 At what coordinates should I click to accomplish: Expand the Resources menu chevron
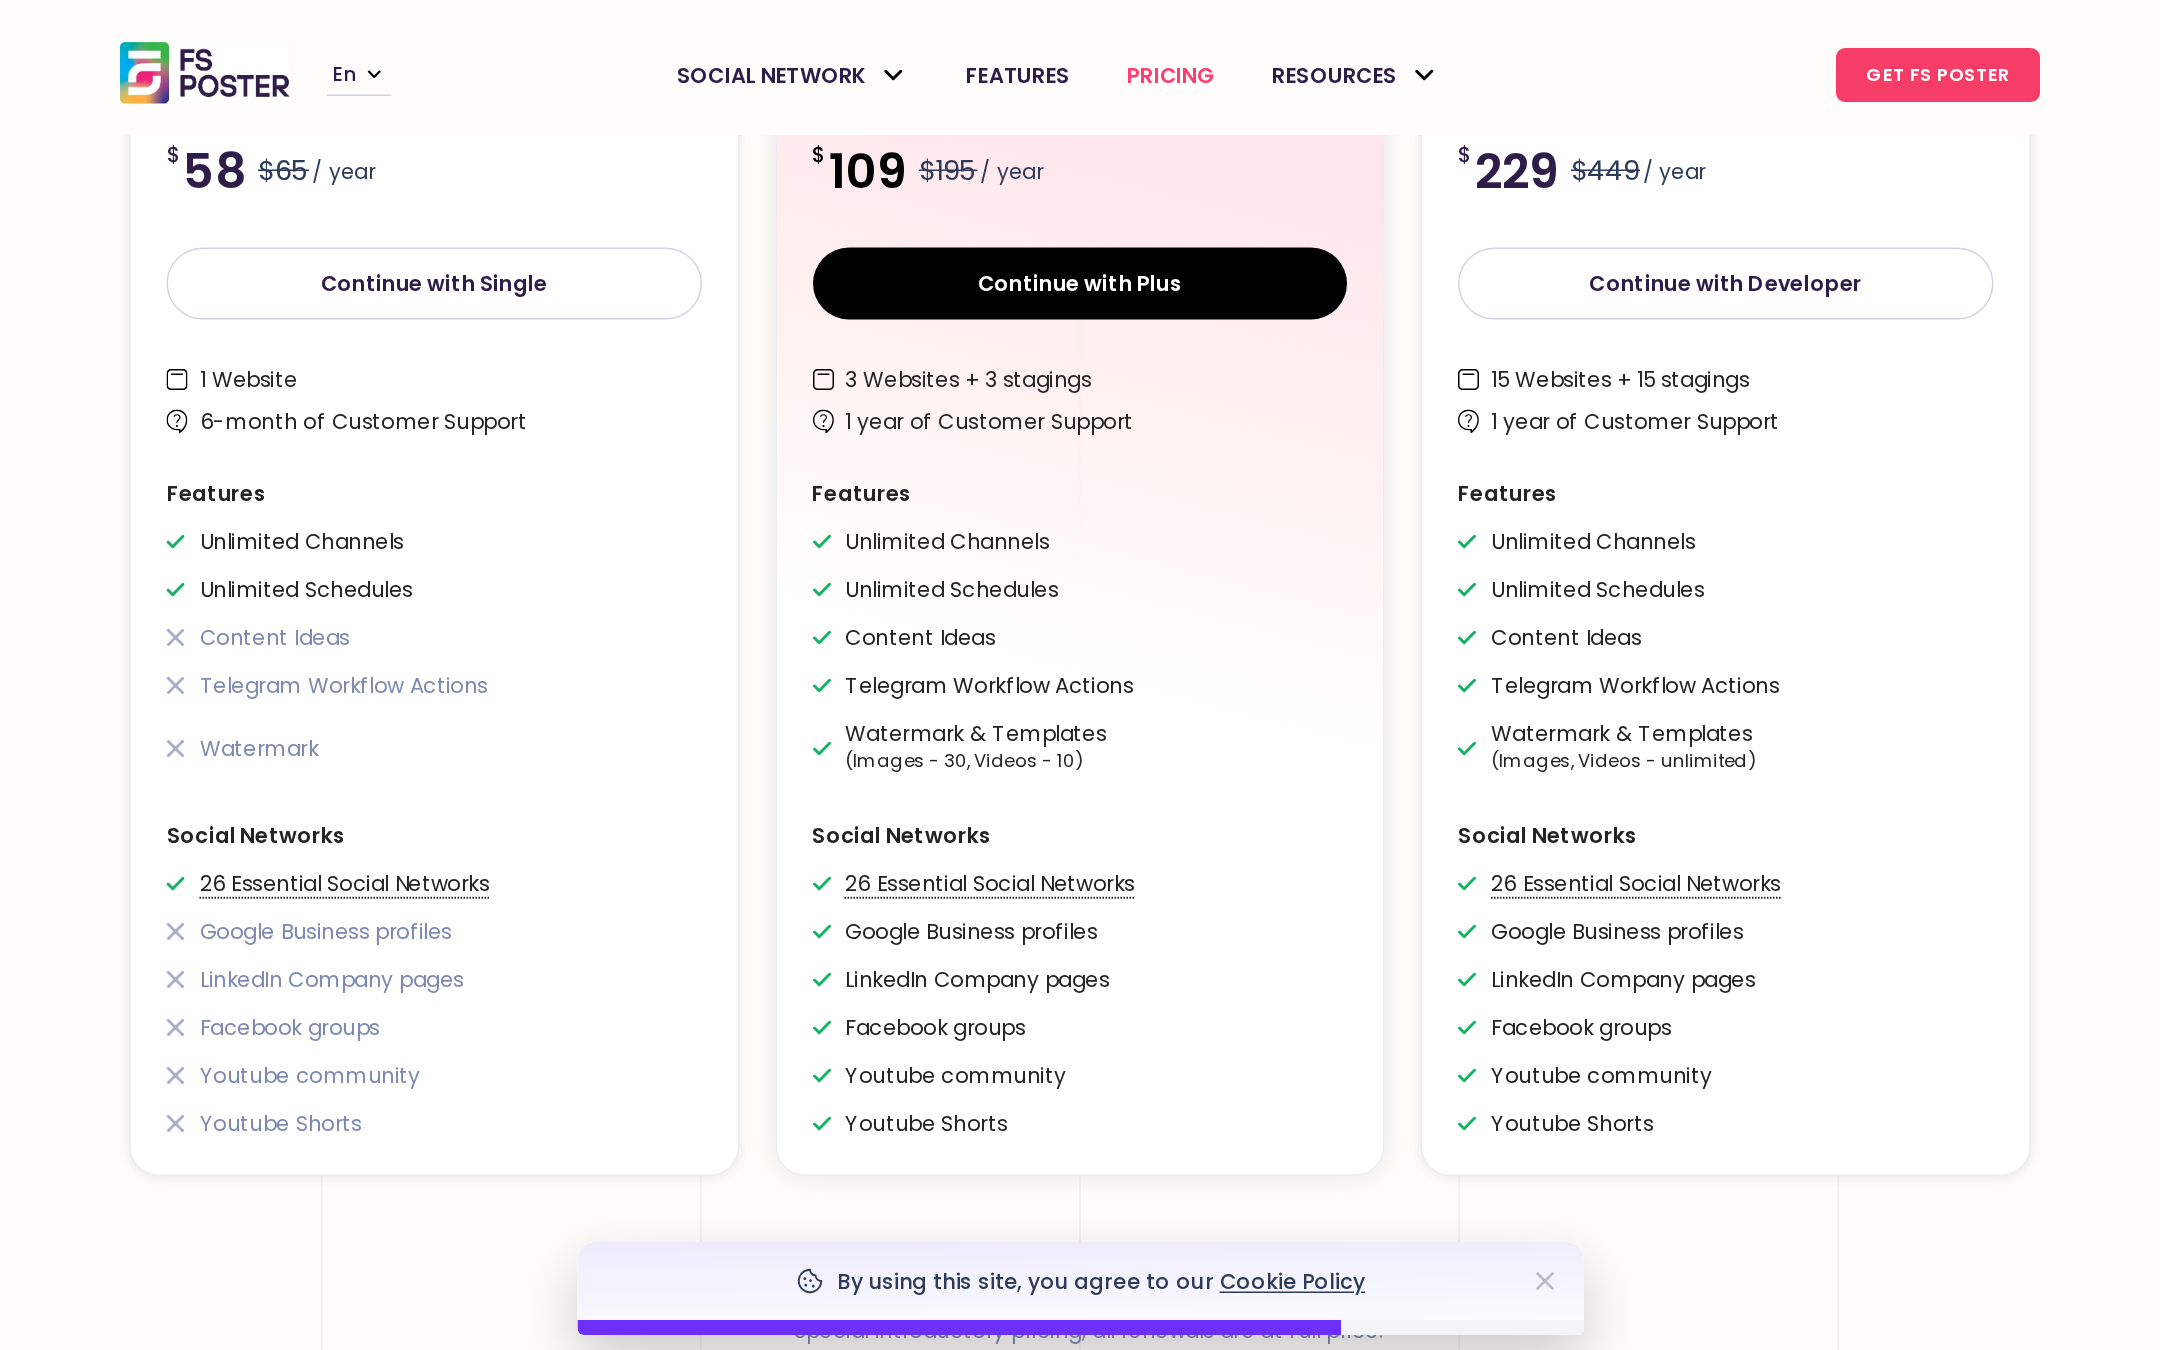(x=1425, y=75)
